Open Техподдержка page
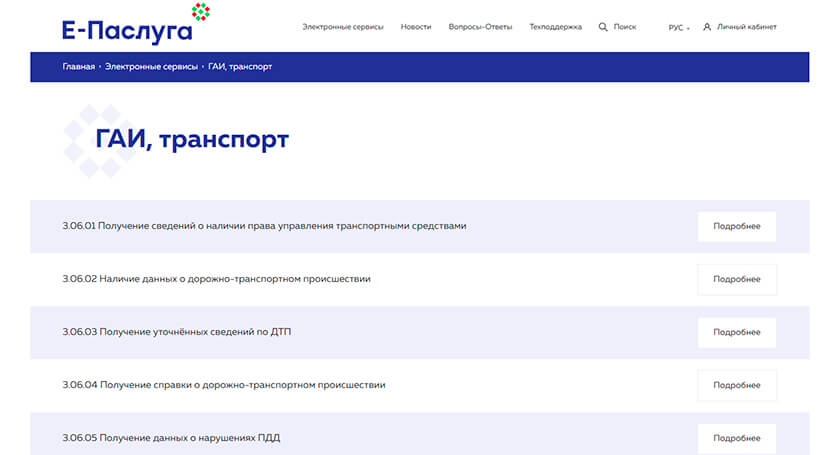The image size is (830, 455). tap(555, 27)
